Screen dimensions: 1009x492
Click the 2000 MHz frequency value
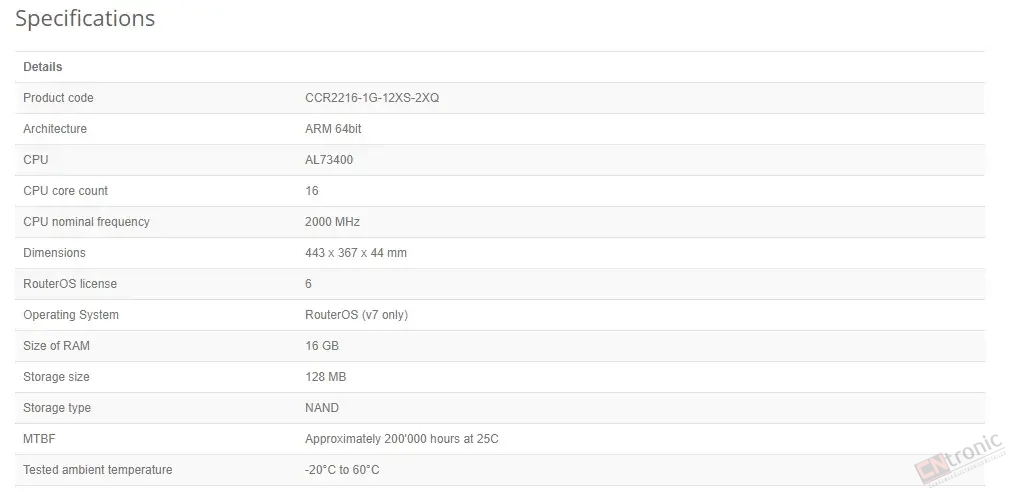[333, 222]
